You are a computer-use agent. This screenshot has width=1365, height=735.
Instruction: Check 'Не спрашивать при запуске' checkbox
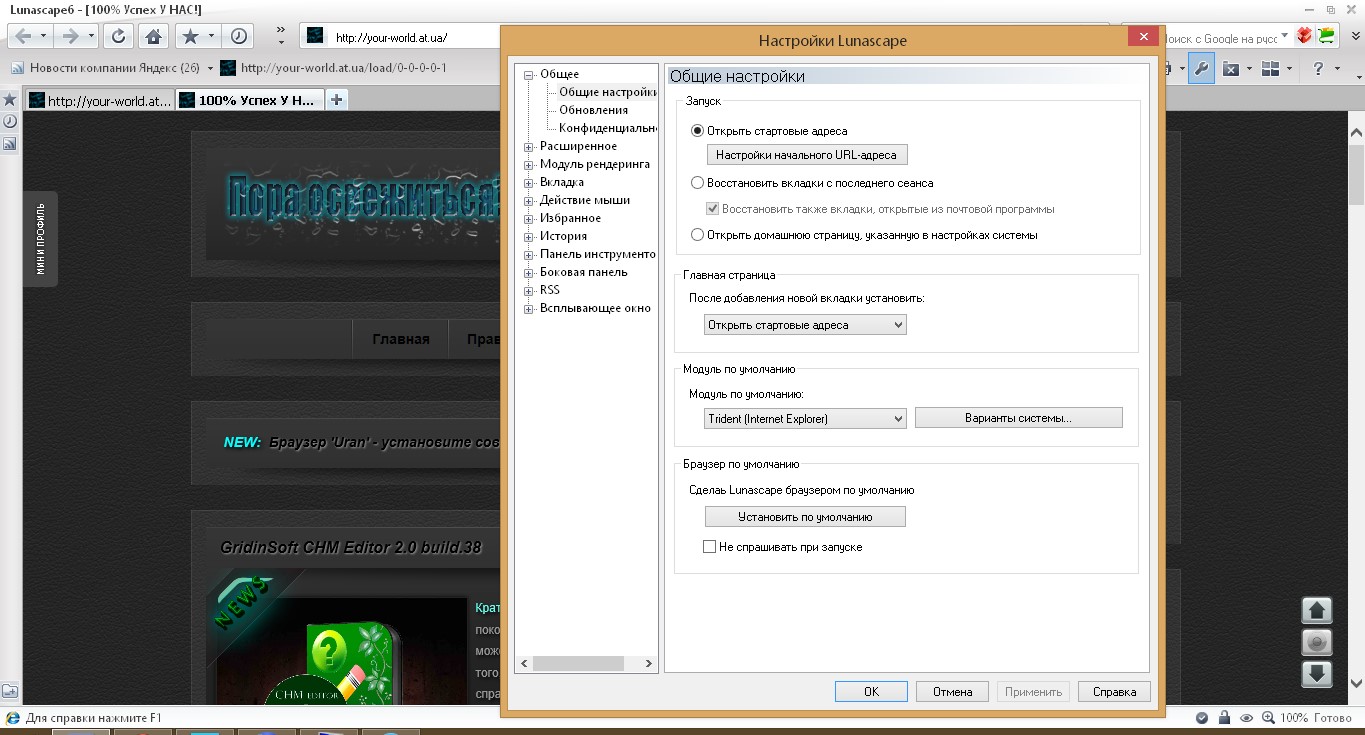(x=710, y=547)
